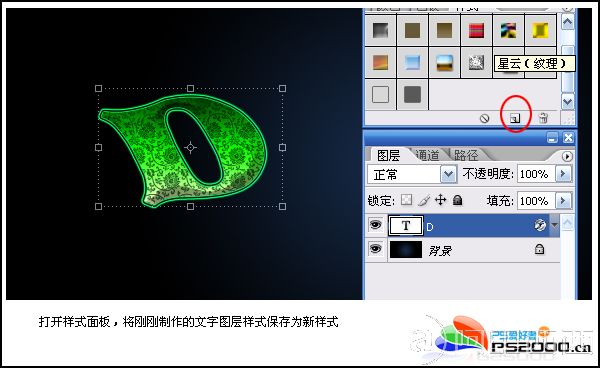
Task: Click the bottom-right transform handle
Action: point(282,207)
